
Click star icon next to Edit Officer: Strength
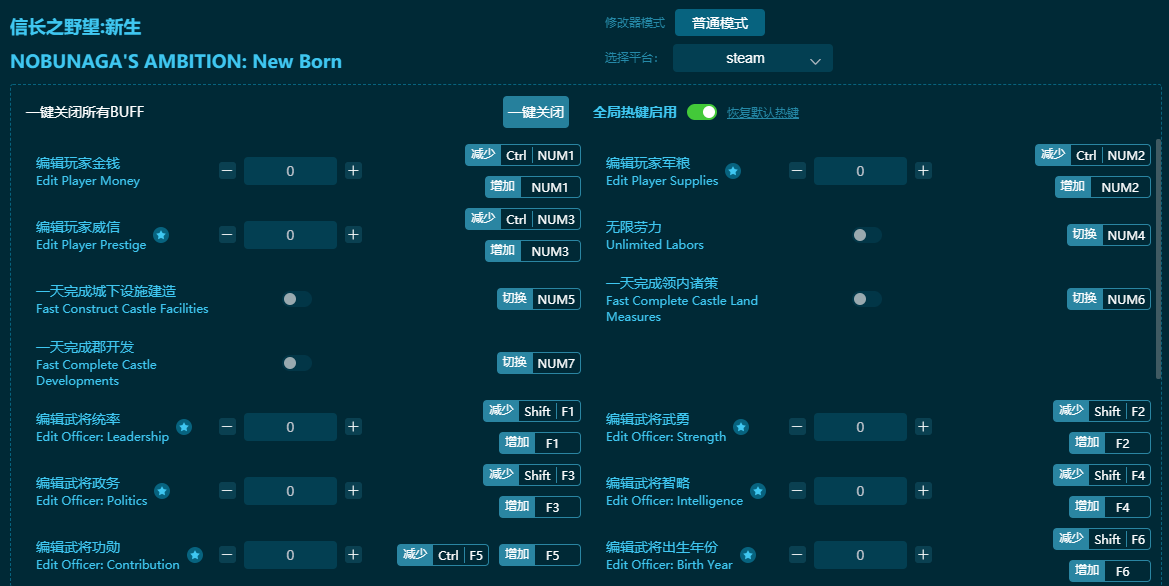[x=741, y=427]
